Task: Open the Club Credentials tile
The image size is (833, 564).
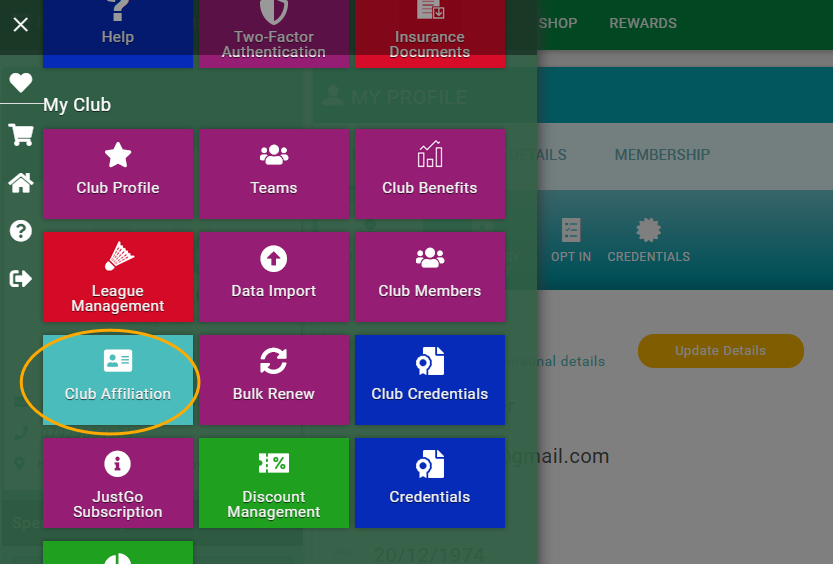Action: pos(430,380)
